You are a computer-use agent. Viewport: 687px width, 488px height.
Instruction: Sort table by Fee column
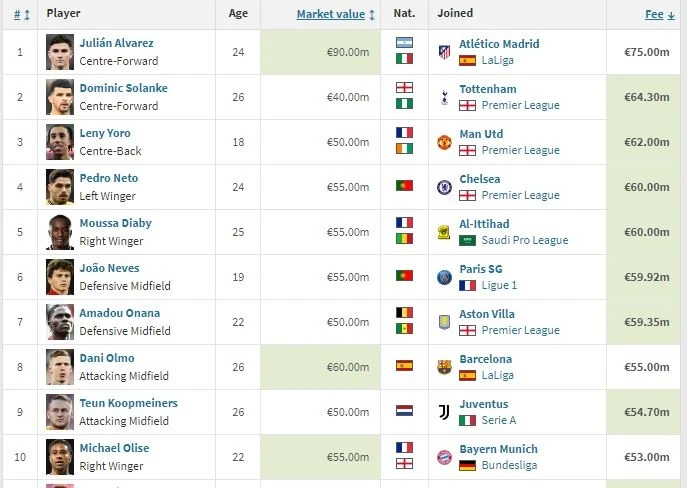tap(654, 14)
